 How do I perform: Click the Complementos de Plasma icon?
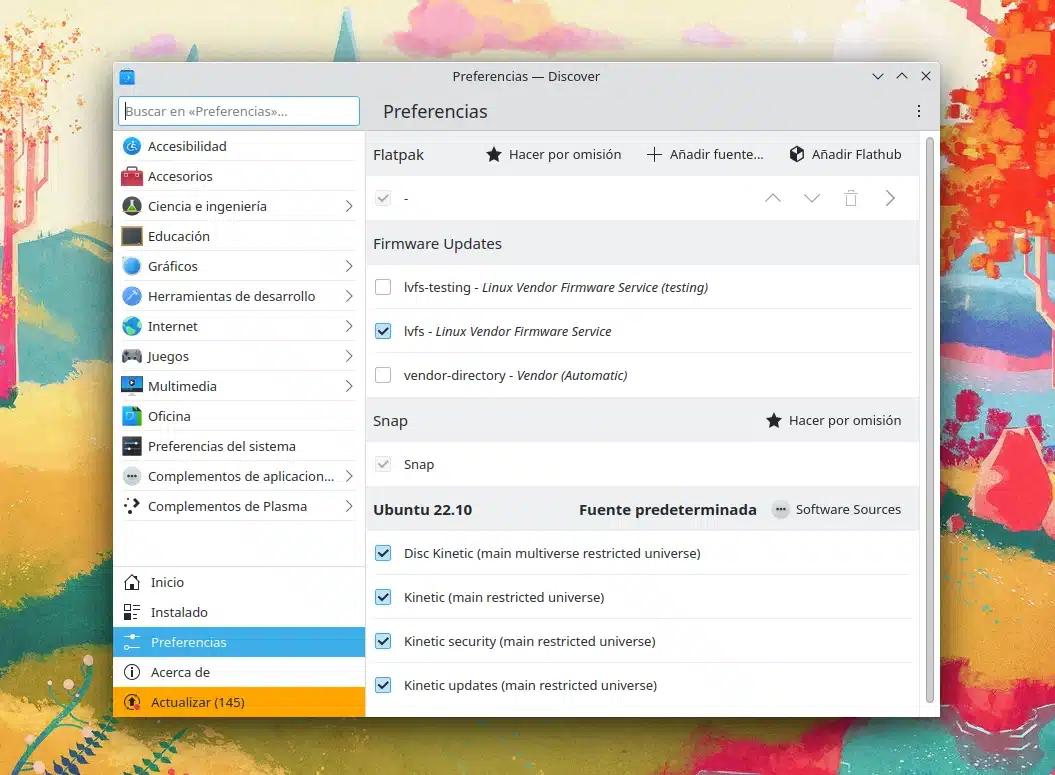(132, 506)
